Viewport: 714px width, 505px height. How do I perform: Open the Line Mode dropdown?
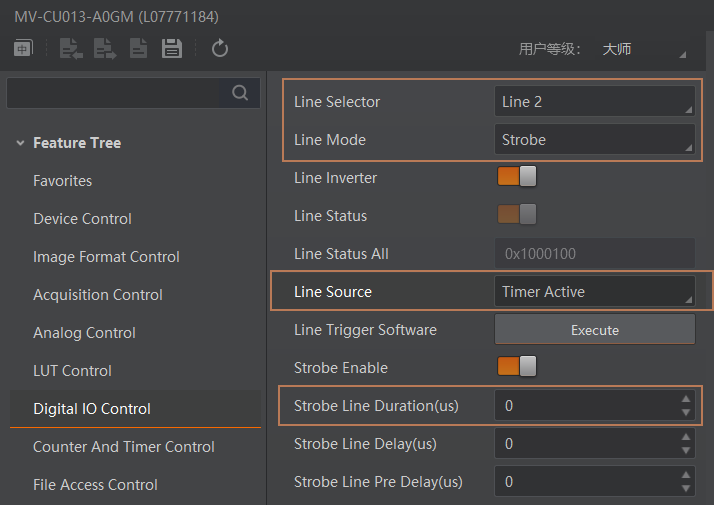pos(595,140)
